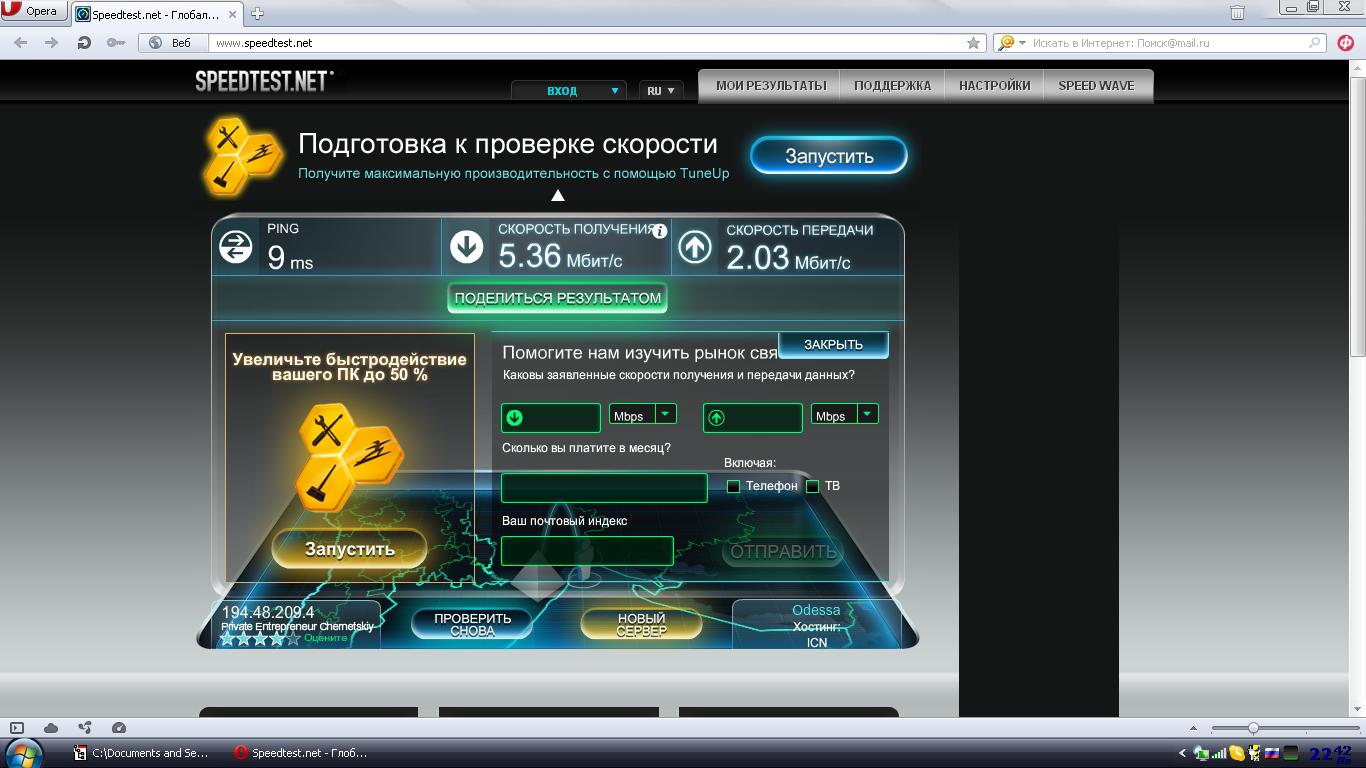Open the SPEED WAVE tab
Screen dimensions: 1366x768
point(1097,86)
